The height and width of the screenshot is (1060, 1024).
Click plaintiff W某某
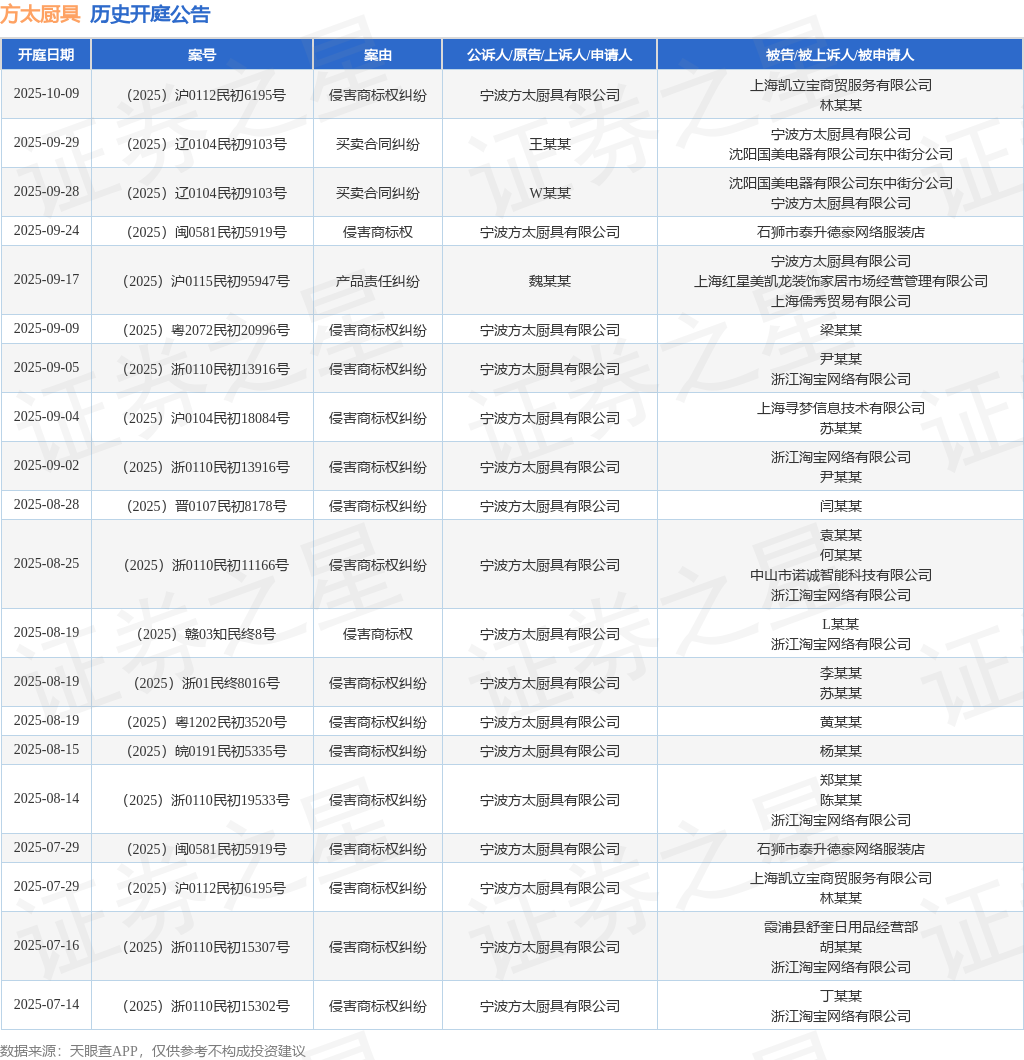tap(550, 193)
